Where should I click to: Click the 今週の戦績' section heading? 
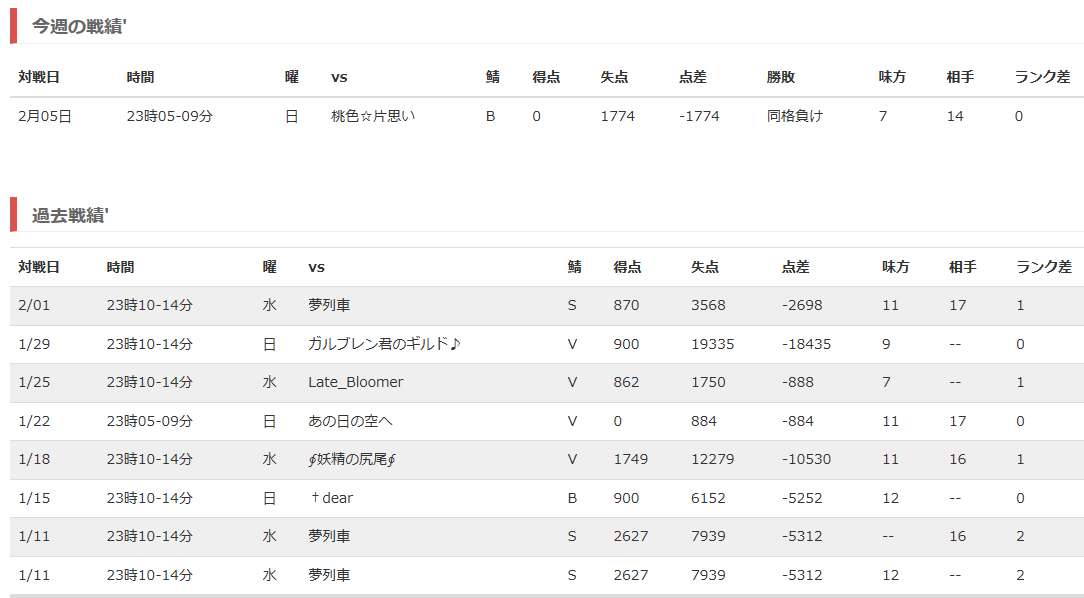[79, 26]
